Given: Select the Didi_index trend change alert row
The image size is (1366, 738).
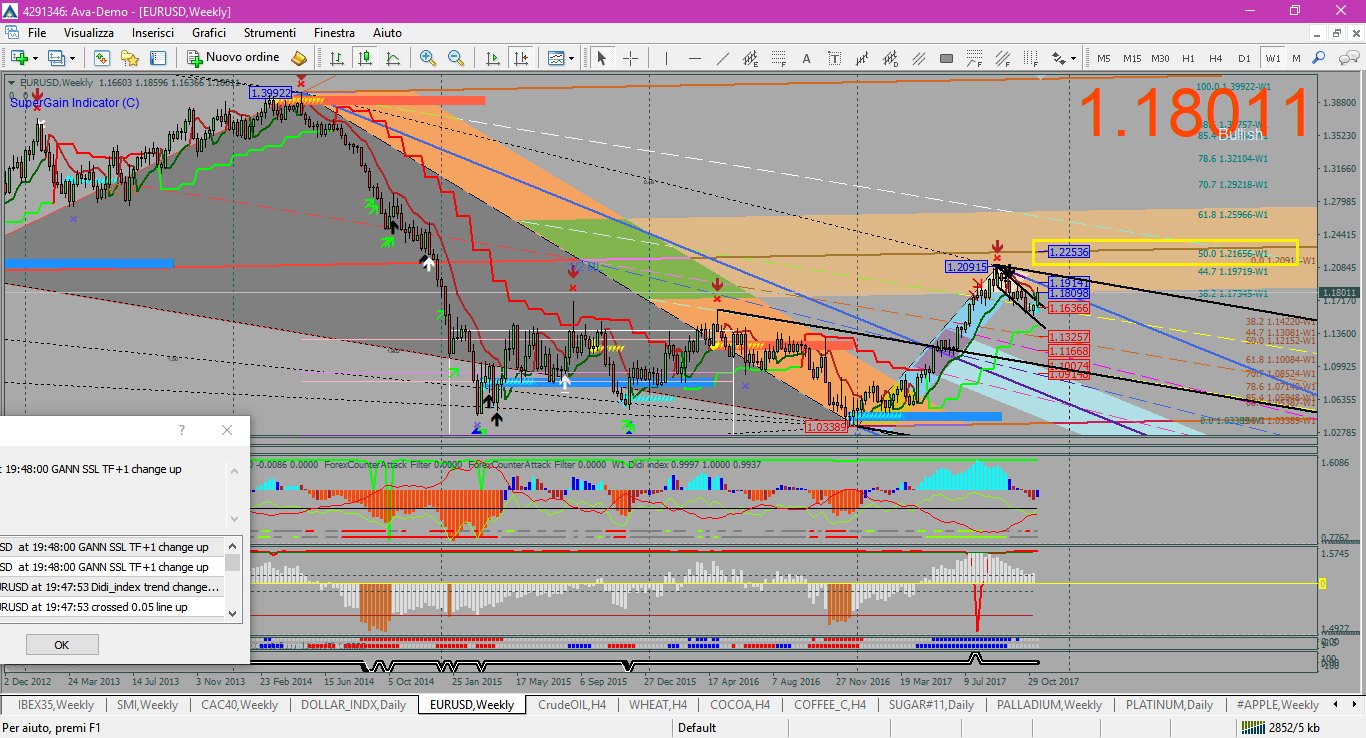Looking at the screenshot, I should (111, 587).
